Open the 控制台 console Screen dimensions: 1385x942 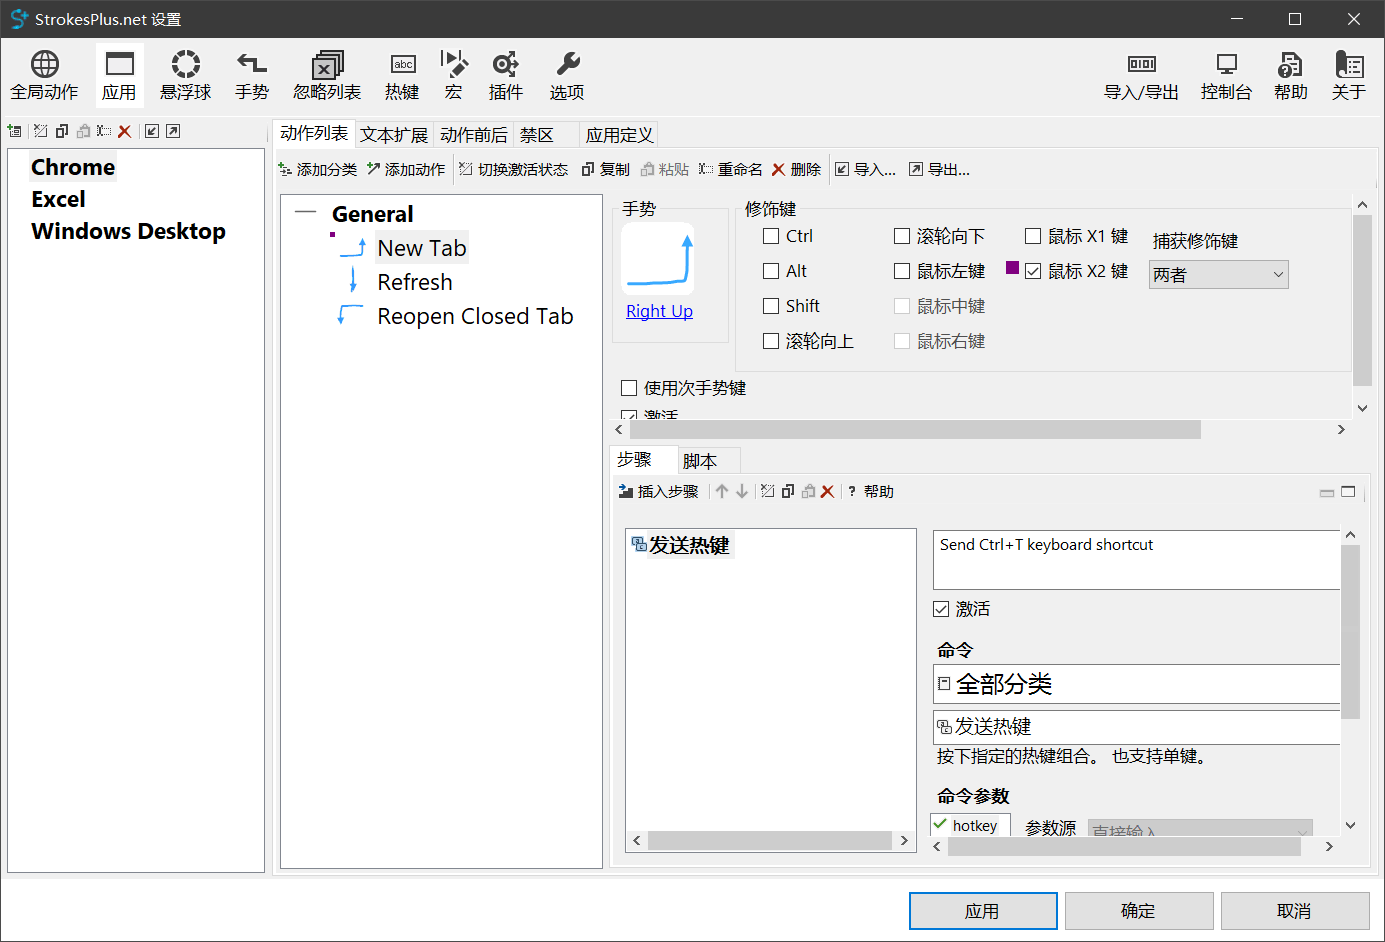pyautogui.click(x=1226, y=76)
